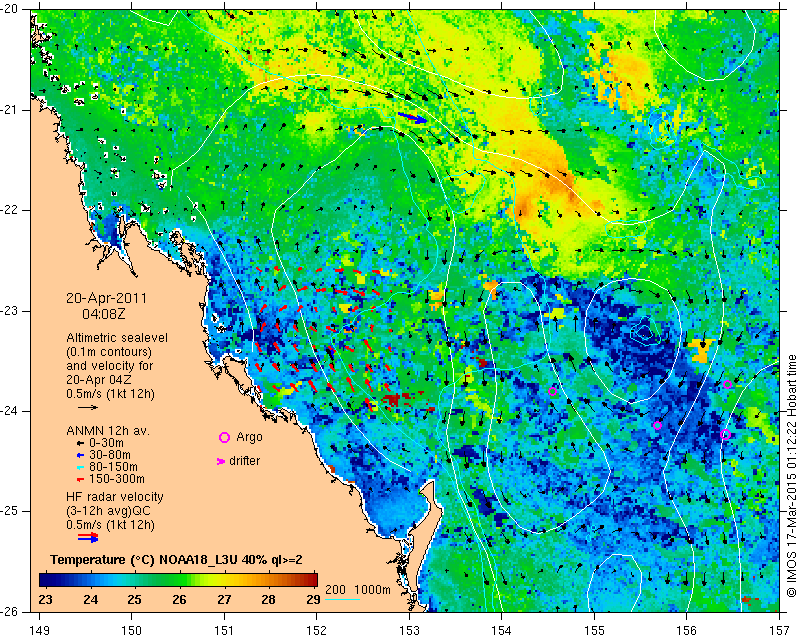800x640 pixels.
Task: Click the temperature color bar
Action: [x=178, y=580]
